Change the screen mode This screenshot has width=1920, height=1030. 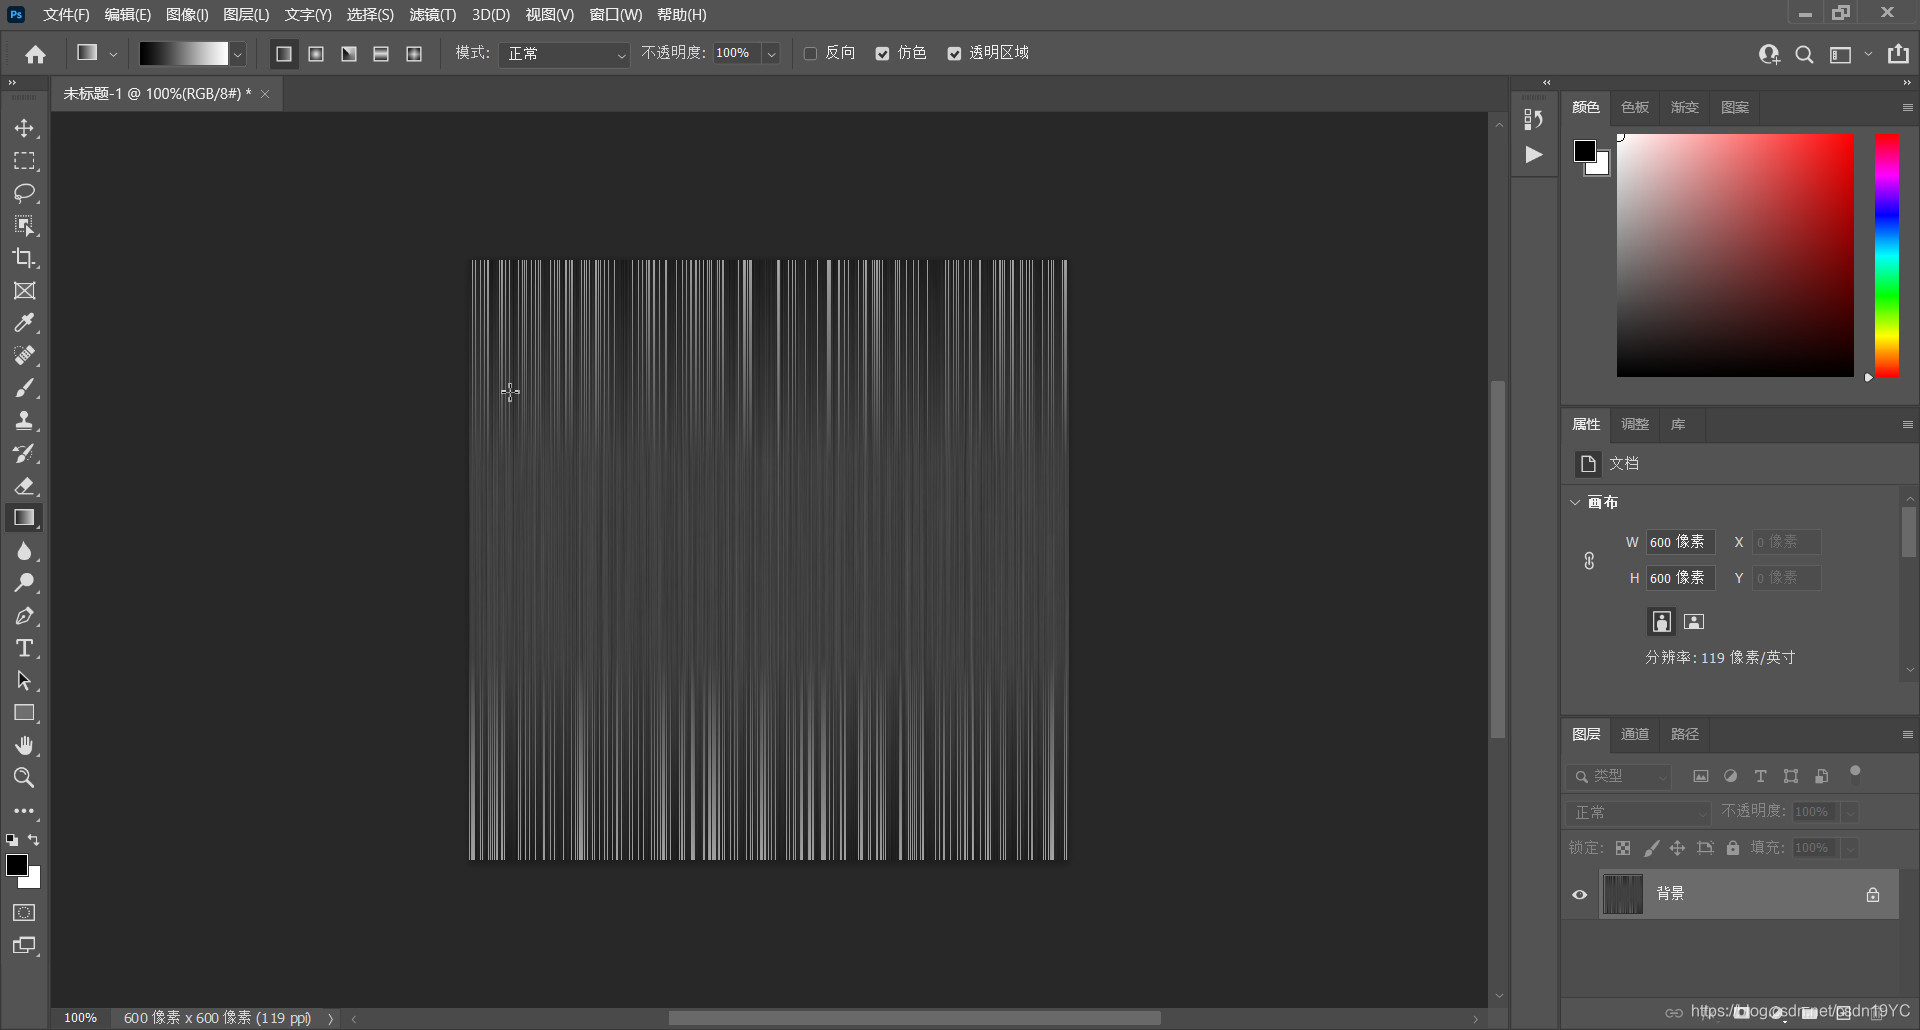point(24,946)
